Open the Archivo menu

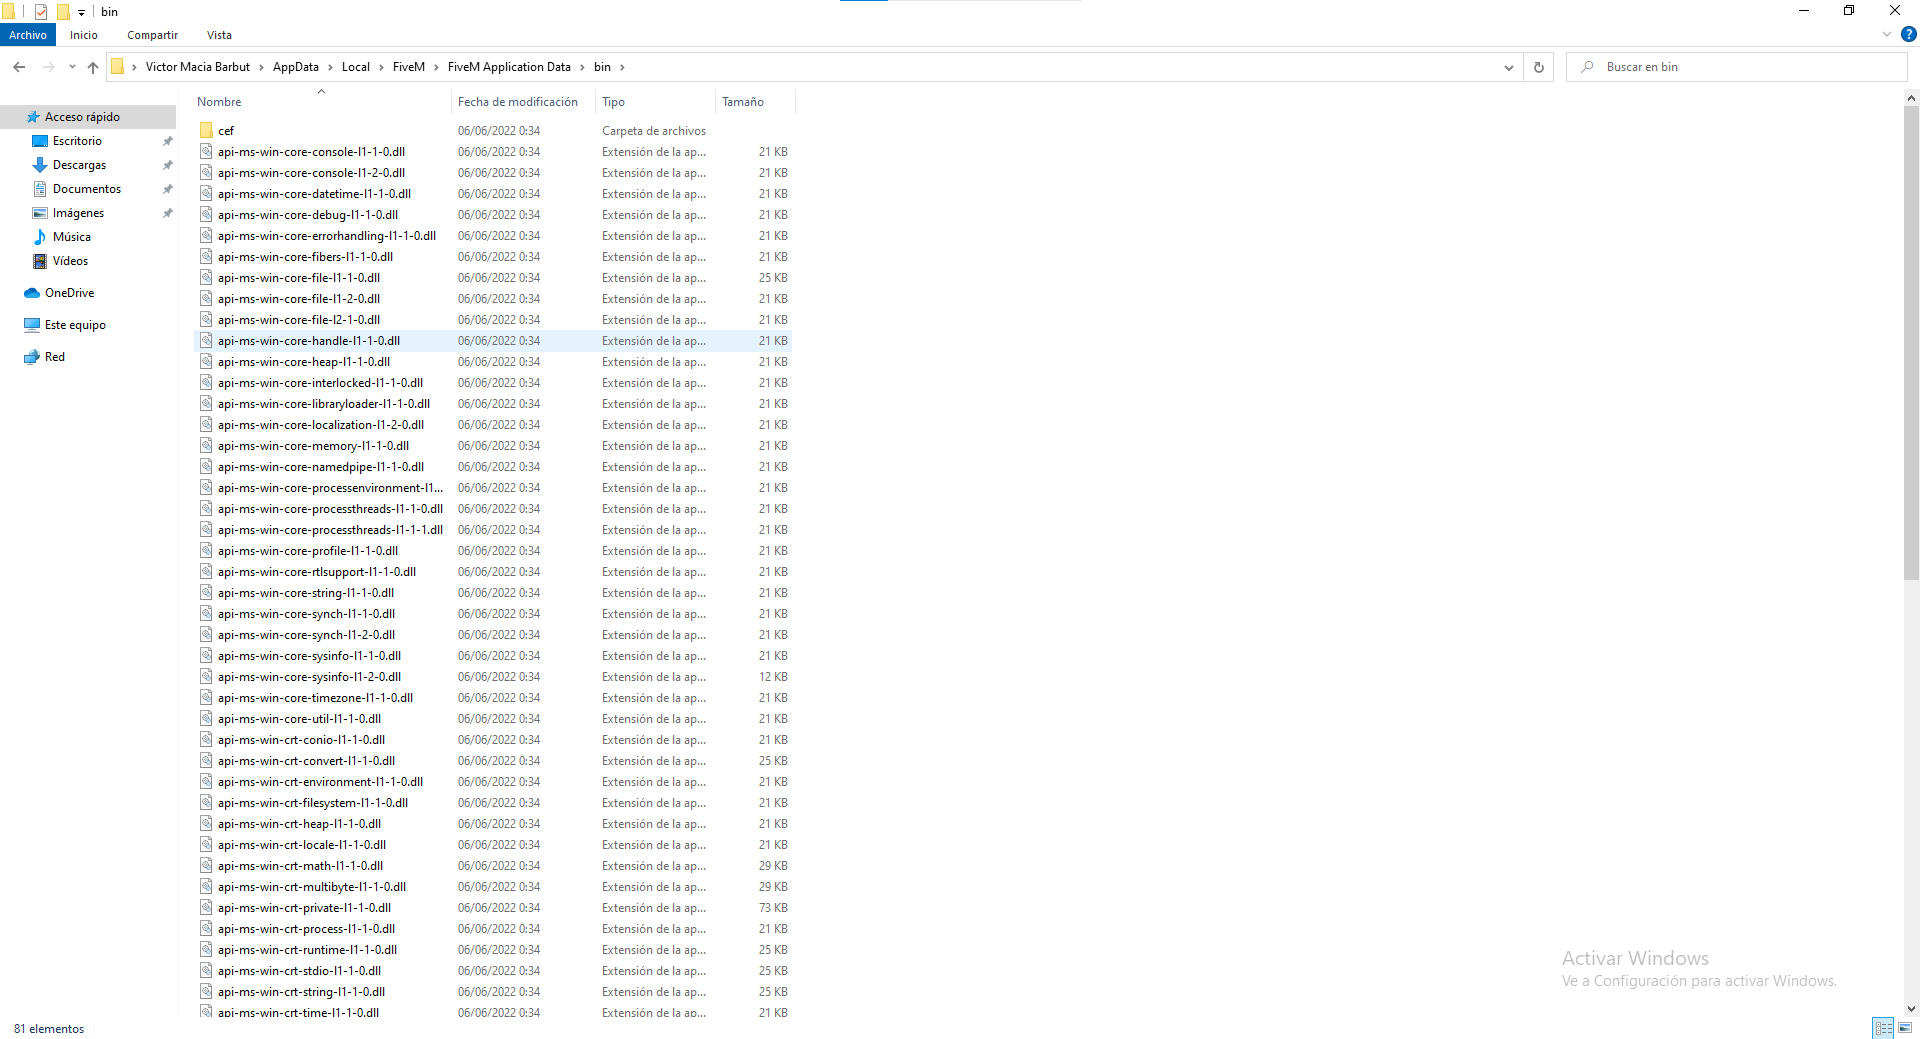pyautogui.click(x=28, y=35)
